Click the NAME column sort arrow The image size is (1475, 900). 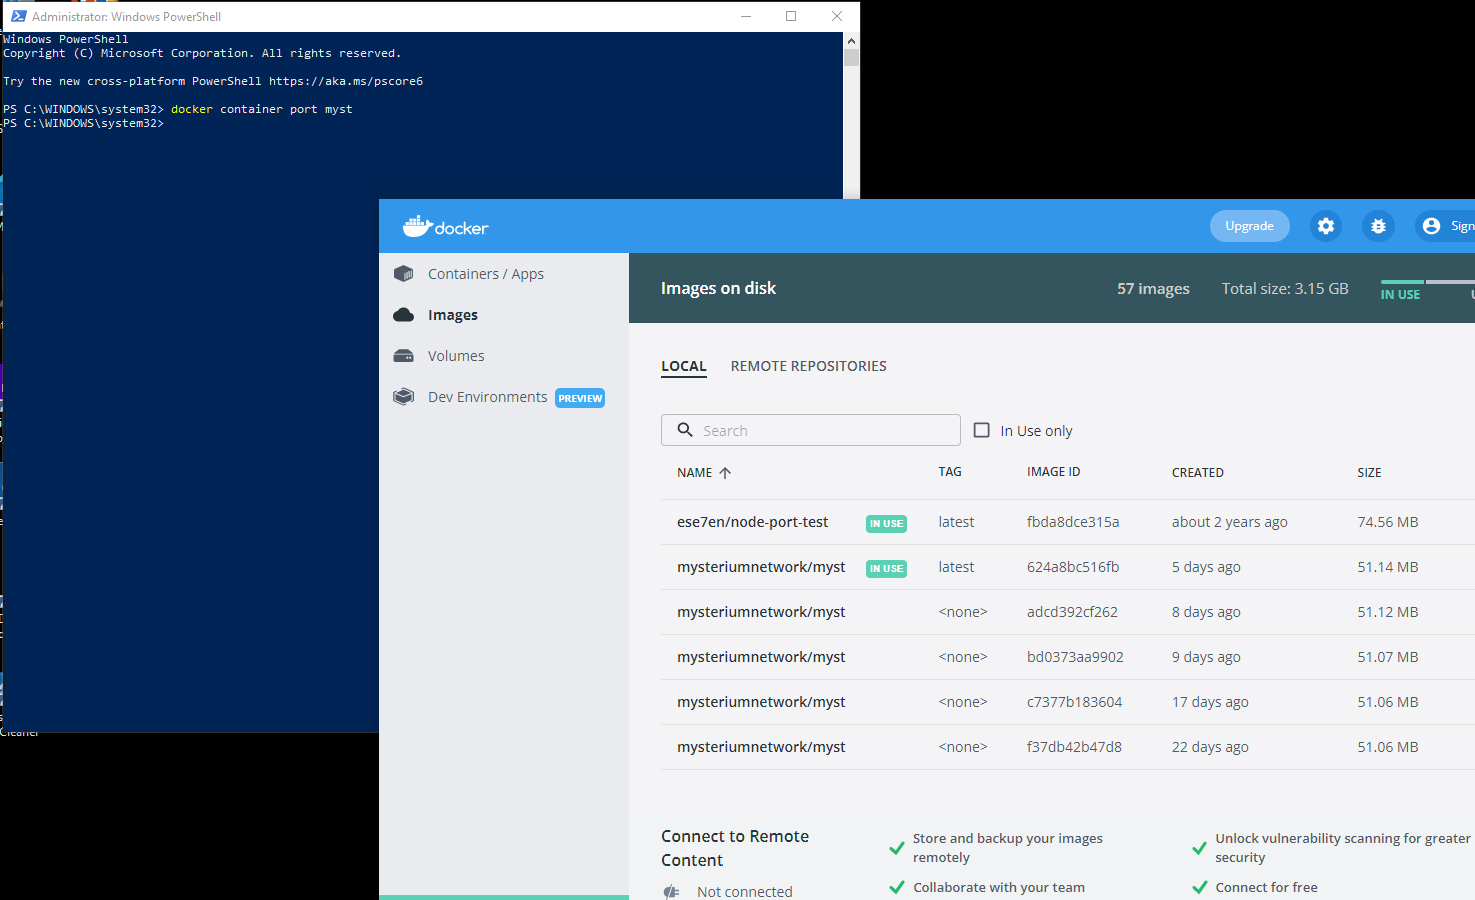[725, 473]
